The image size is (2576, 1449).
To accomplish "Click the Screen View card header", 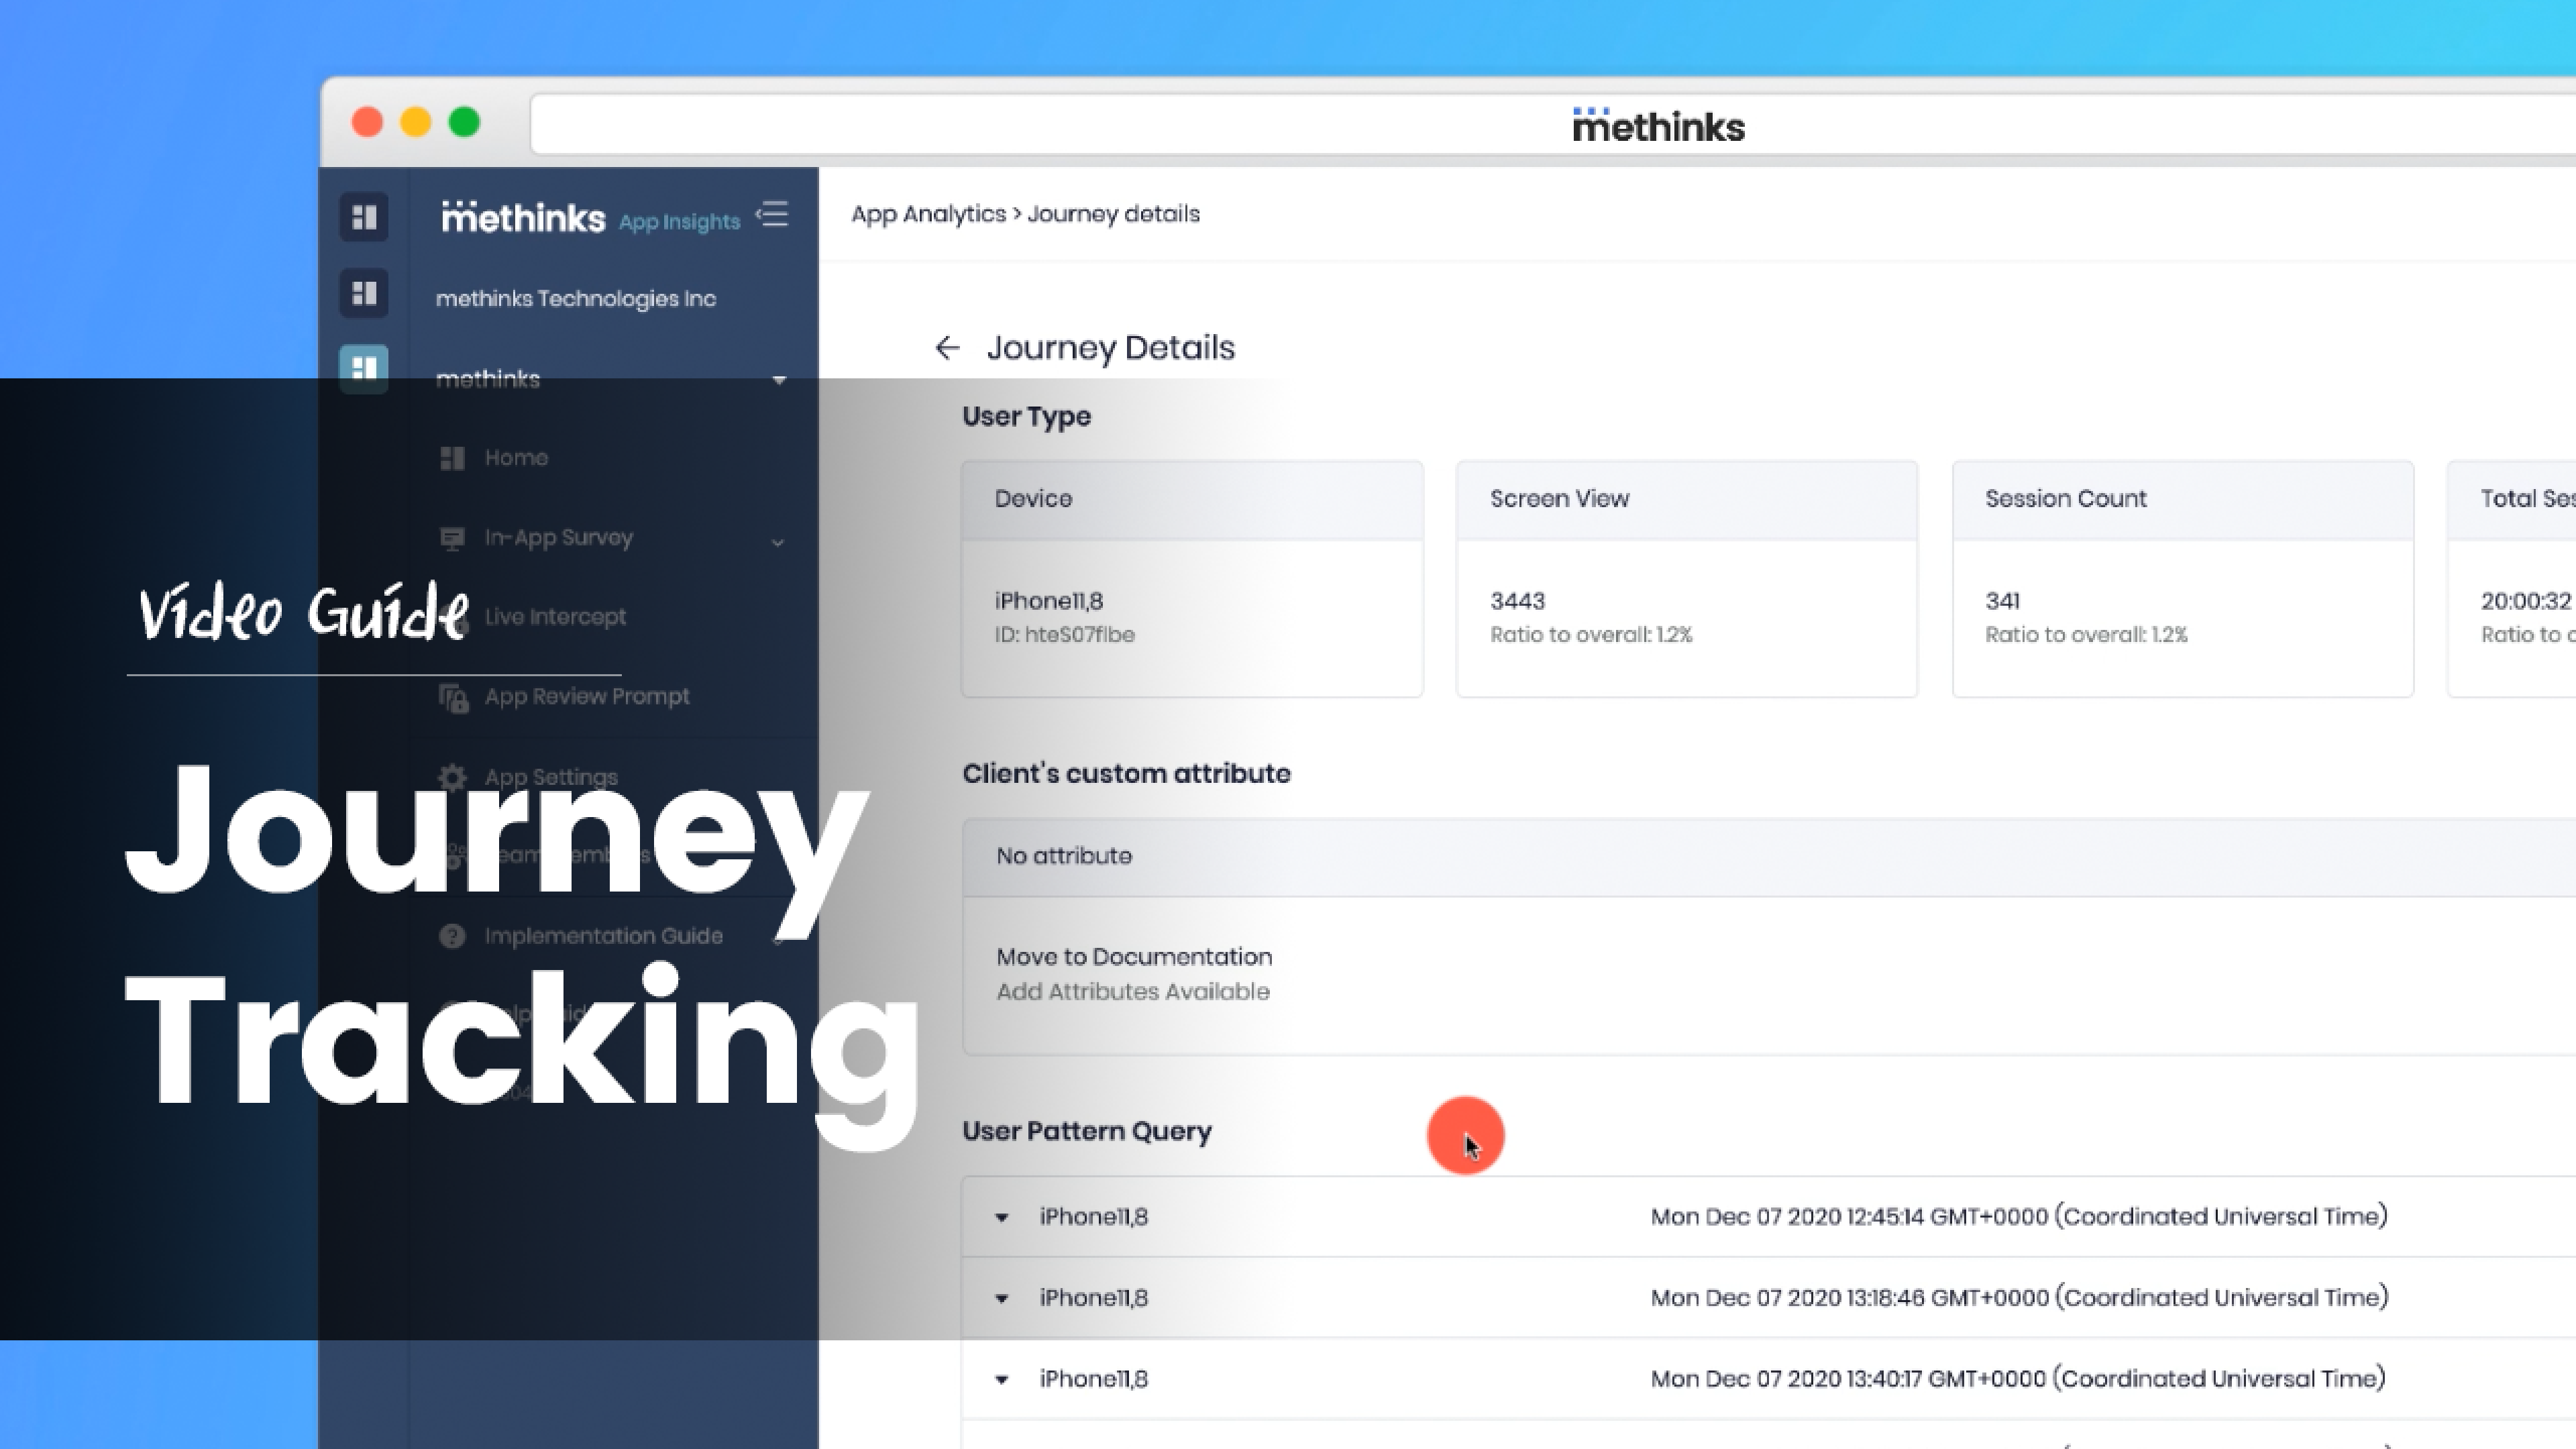I will pos(1687,499).
